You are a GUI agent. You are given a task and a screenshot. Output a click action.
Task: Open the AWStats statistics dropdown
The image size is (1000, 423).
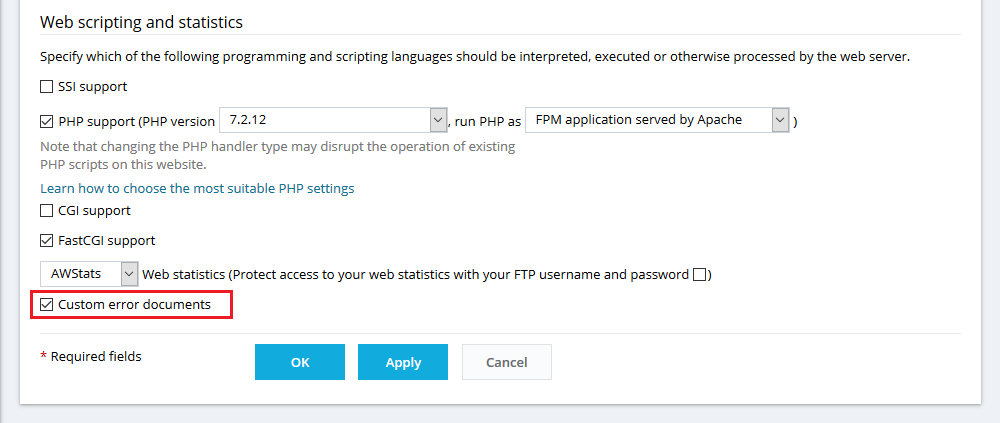click(88, 273)
